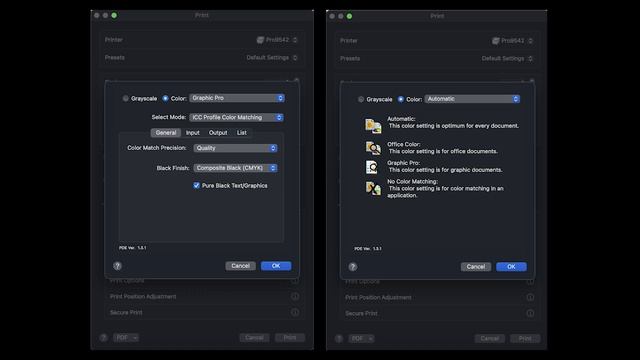Screen dimensions: 640x360
Task: Click printer icon in left Print window
Action: [260, 40]
